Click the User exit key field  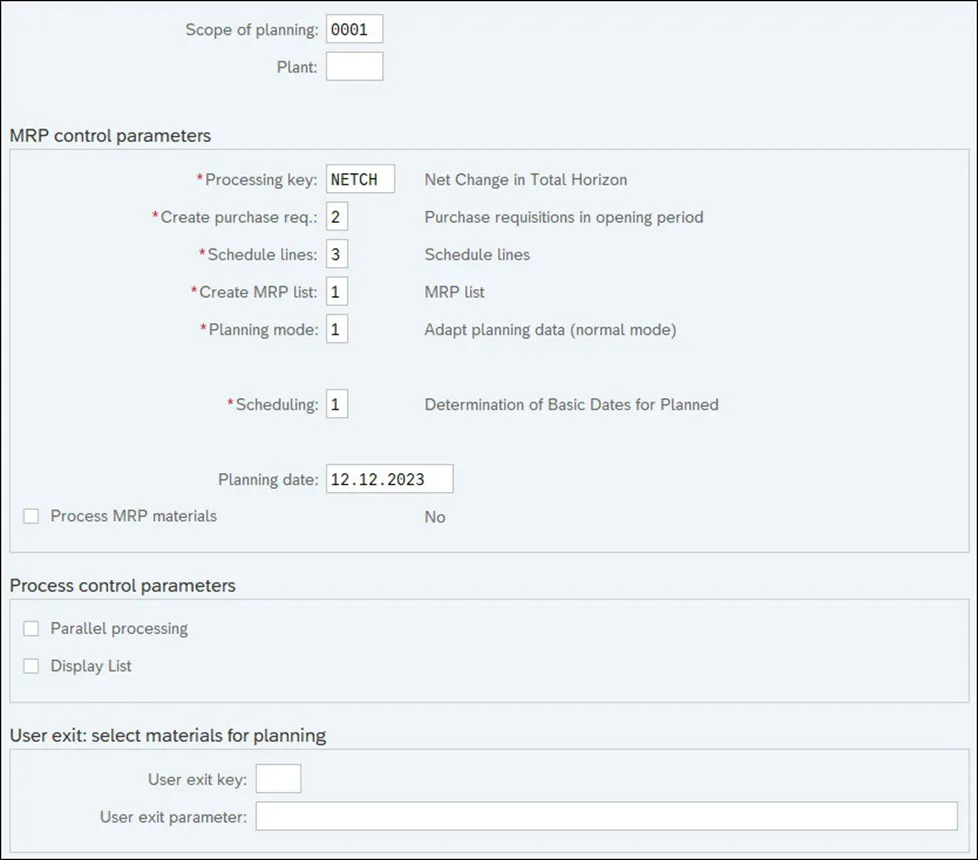point(278,779)
